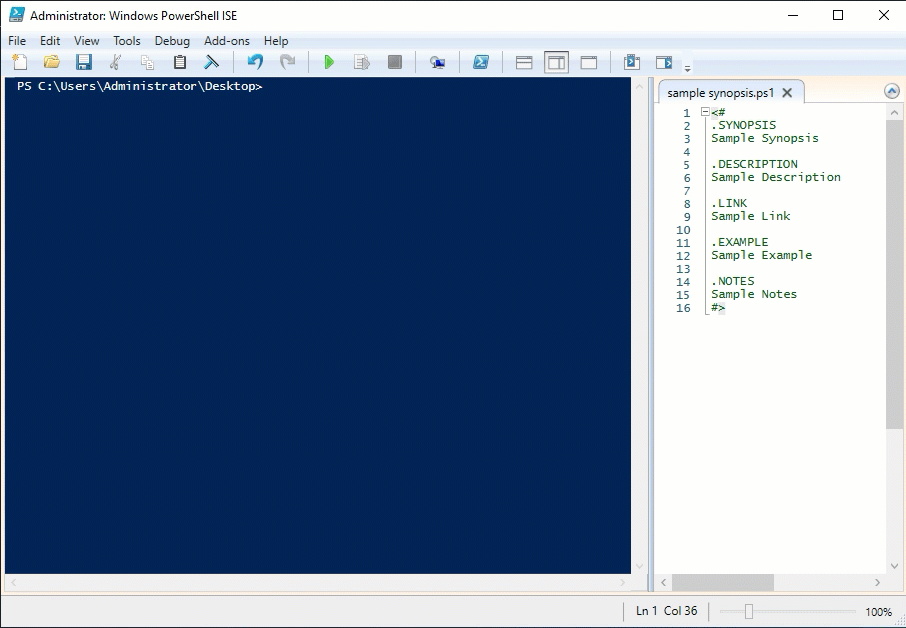
Task: Click the Cut scissors icon
Action: tap(116, 62)
